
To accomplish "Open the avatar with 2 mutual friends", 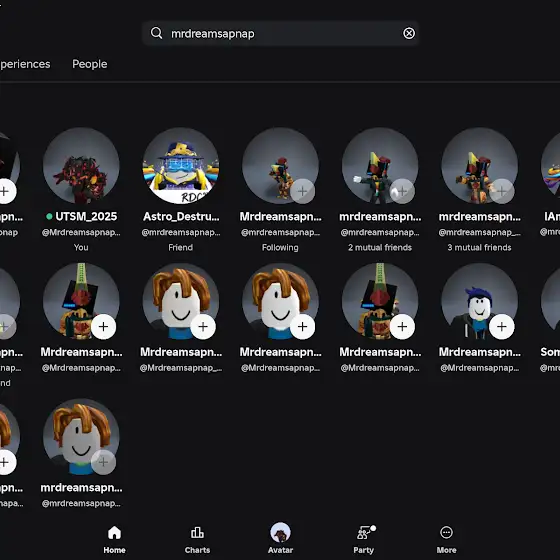I will pyautogui.click(x=380, y=166).
